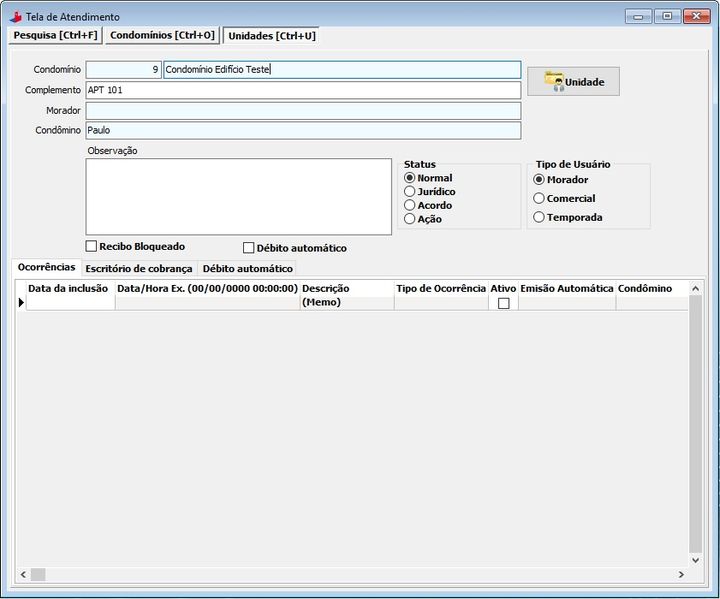This screenshot has width=720, height=599.
Task: Click the Unidade button with folder icon
Action: [x=573, y=81]
